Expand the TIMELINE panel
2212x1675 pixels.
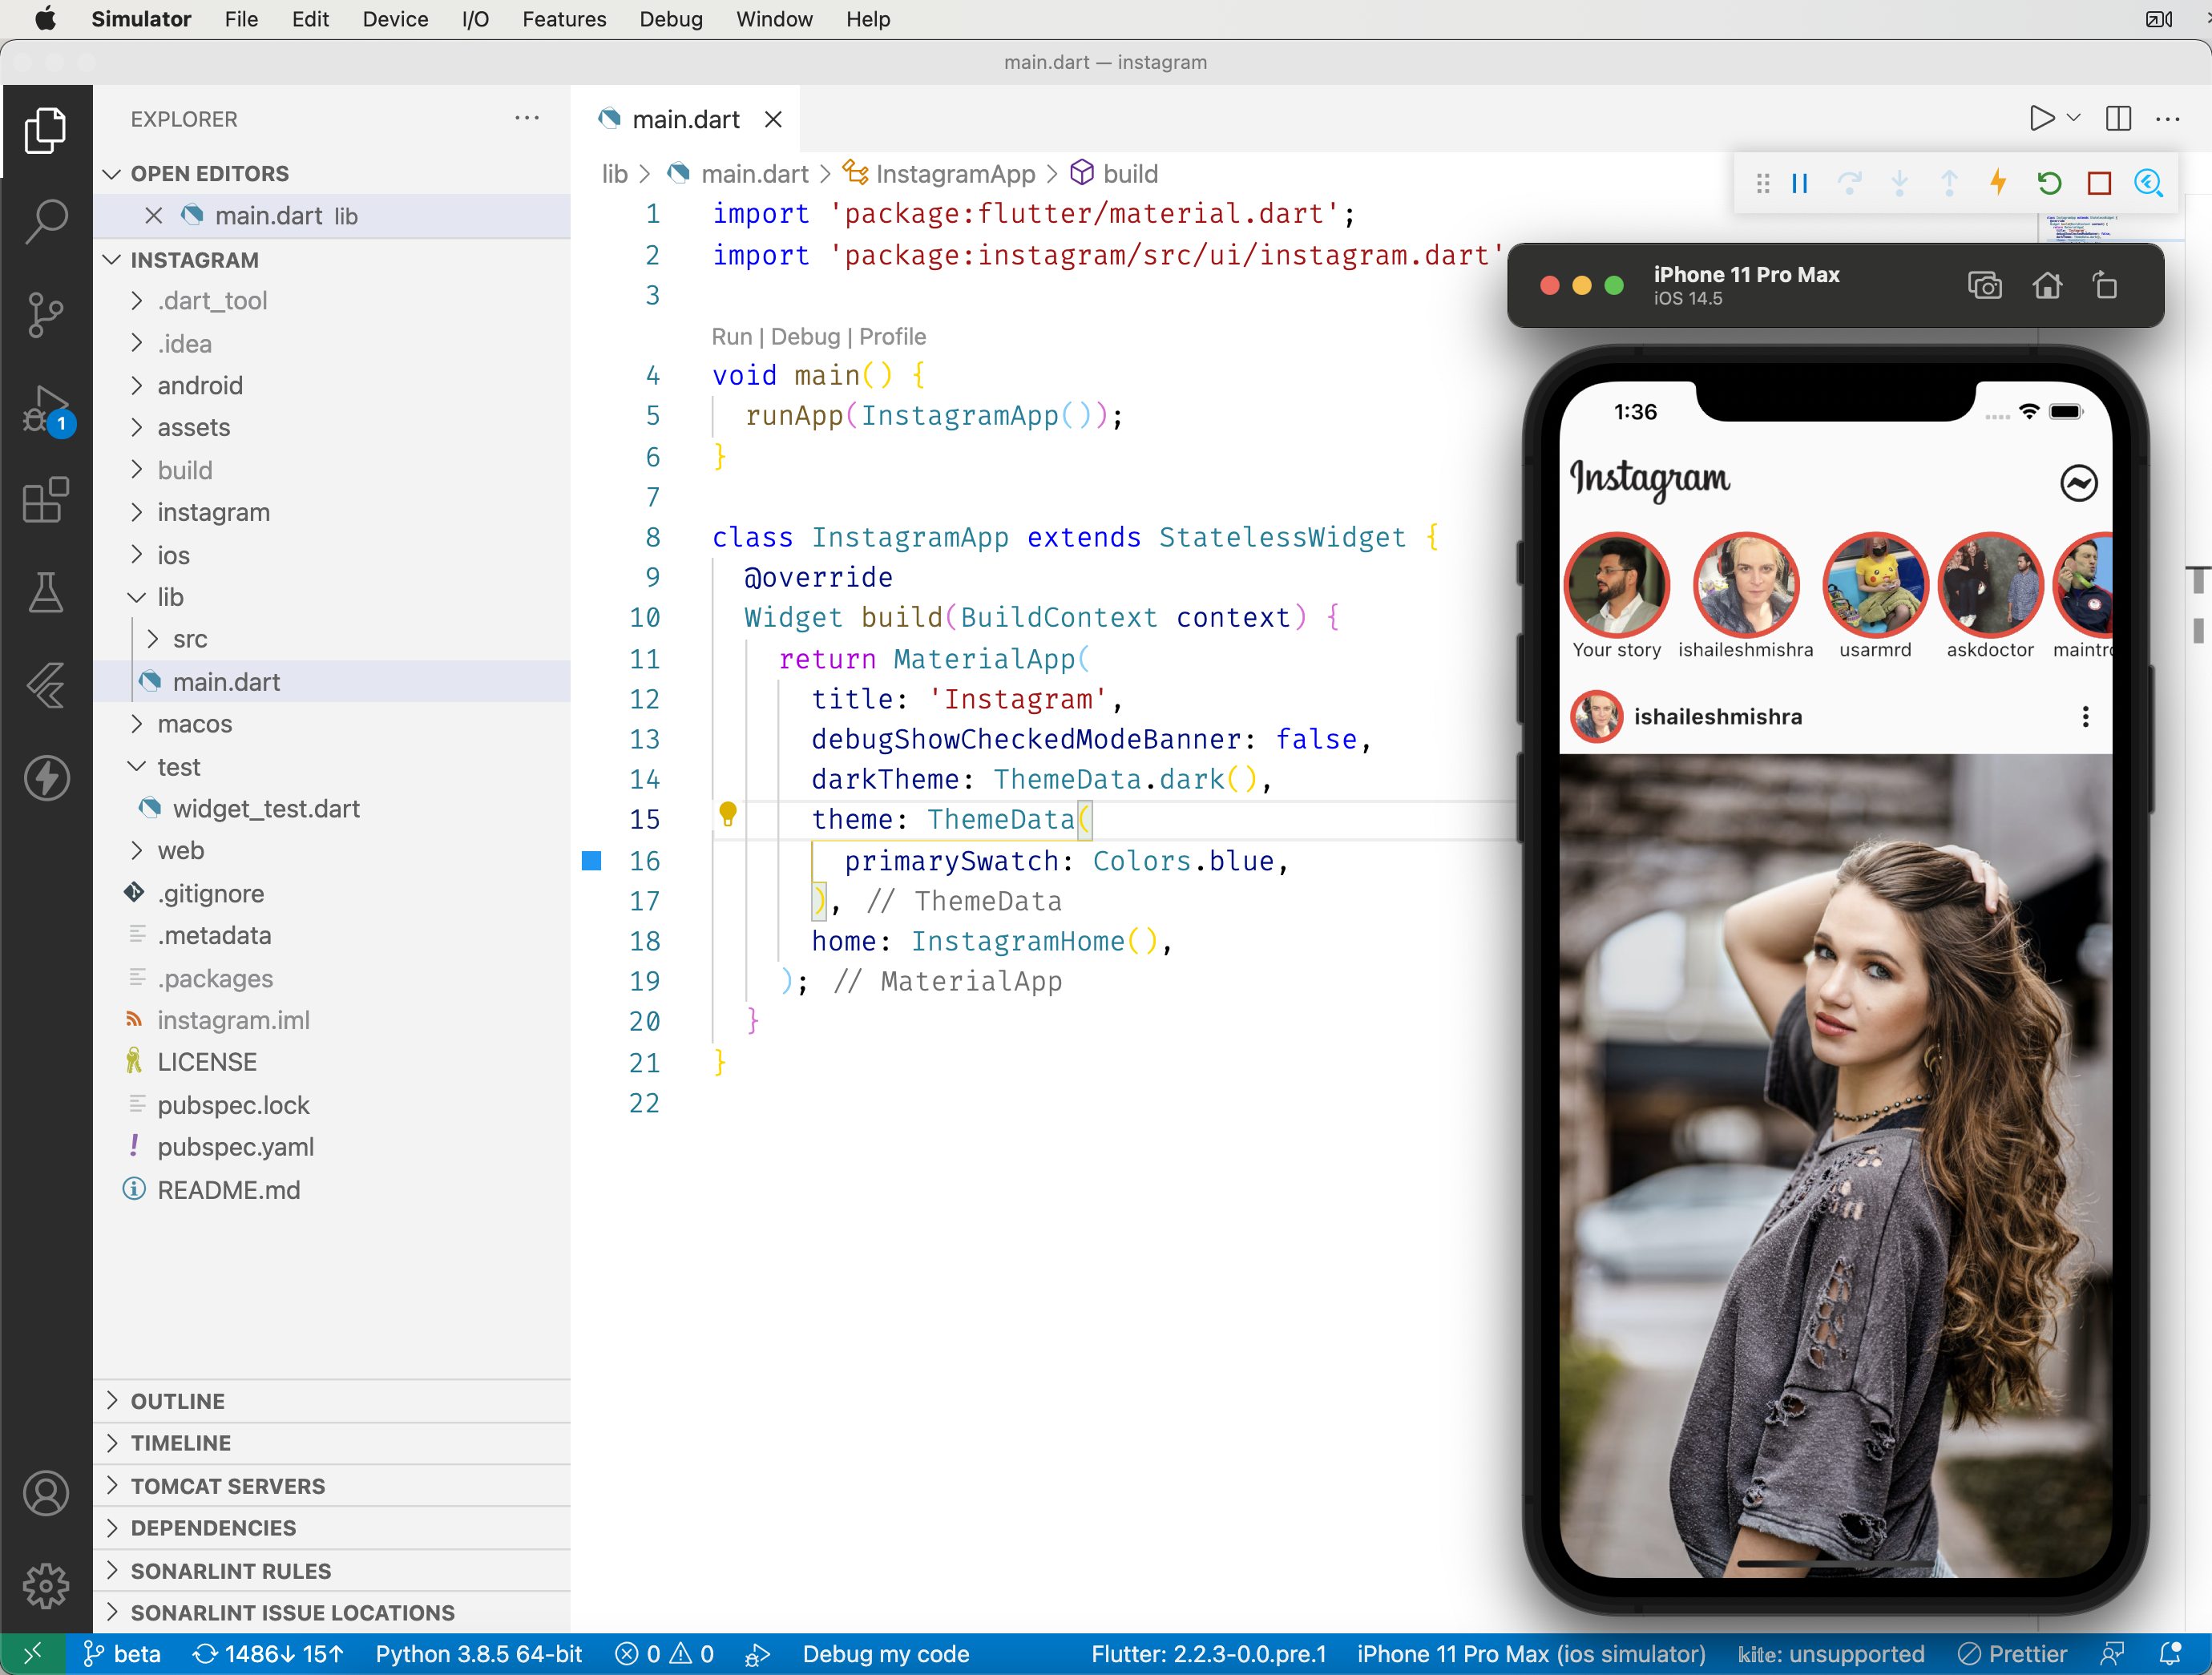(x=332, y=1443)
